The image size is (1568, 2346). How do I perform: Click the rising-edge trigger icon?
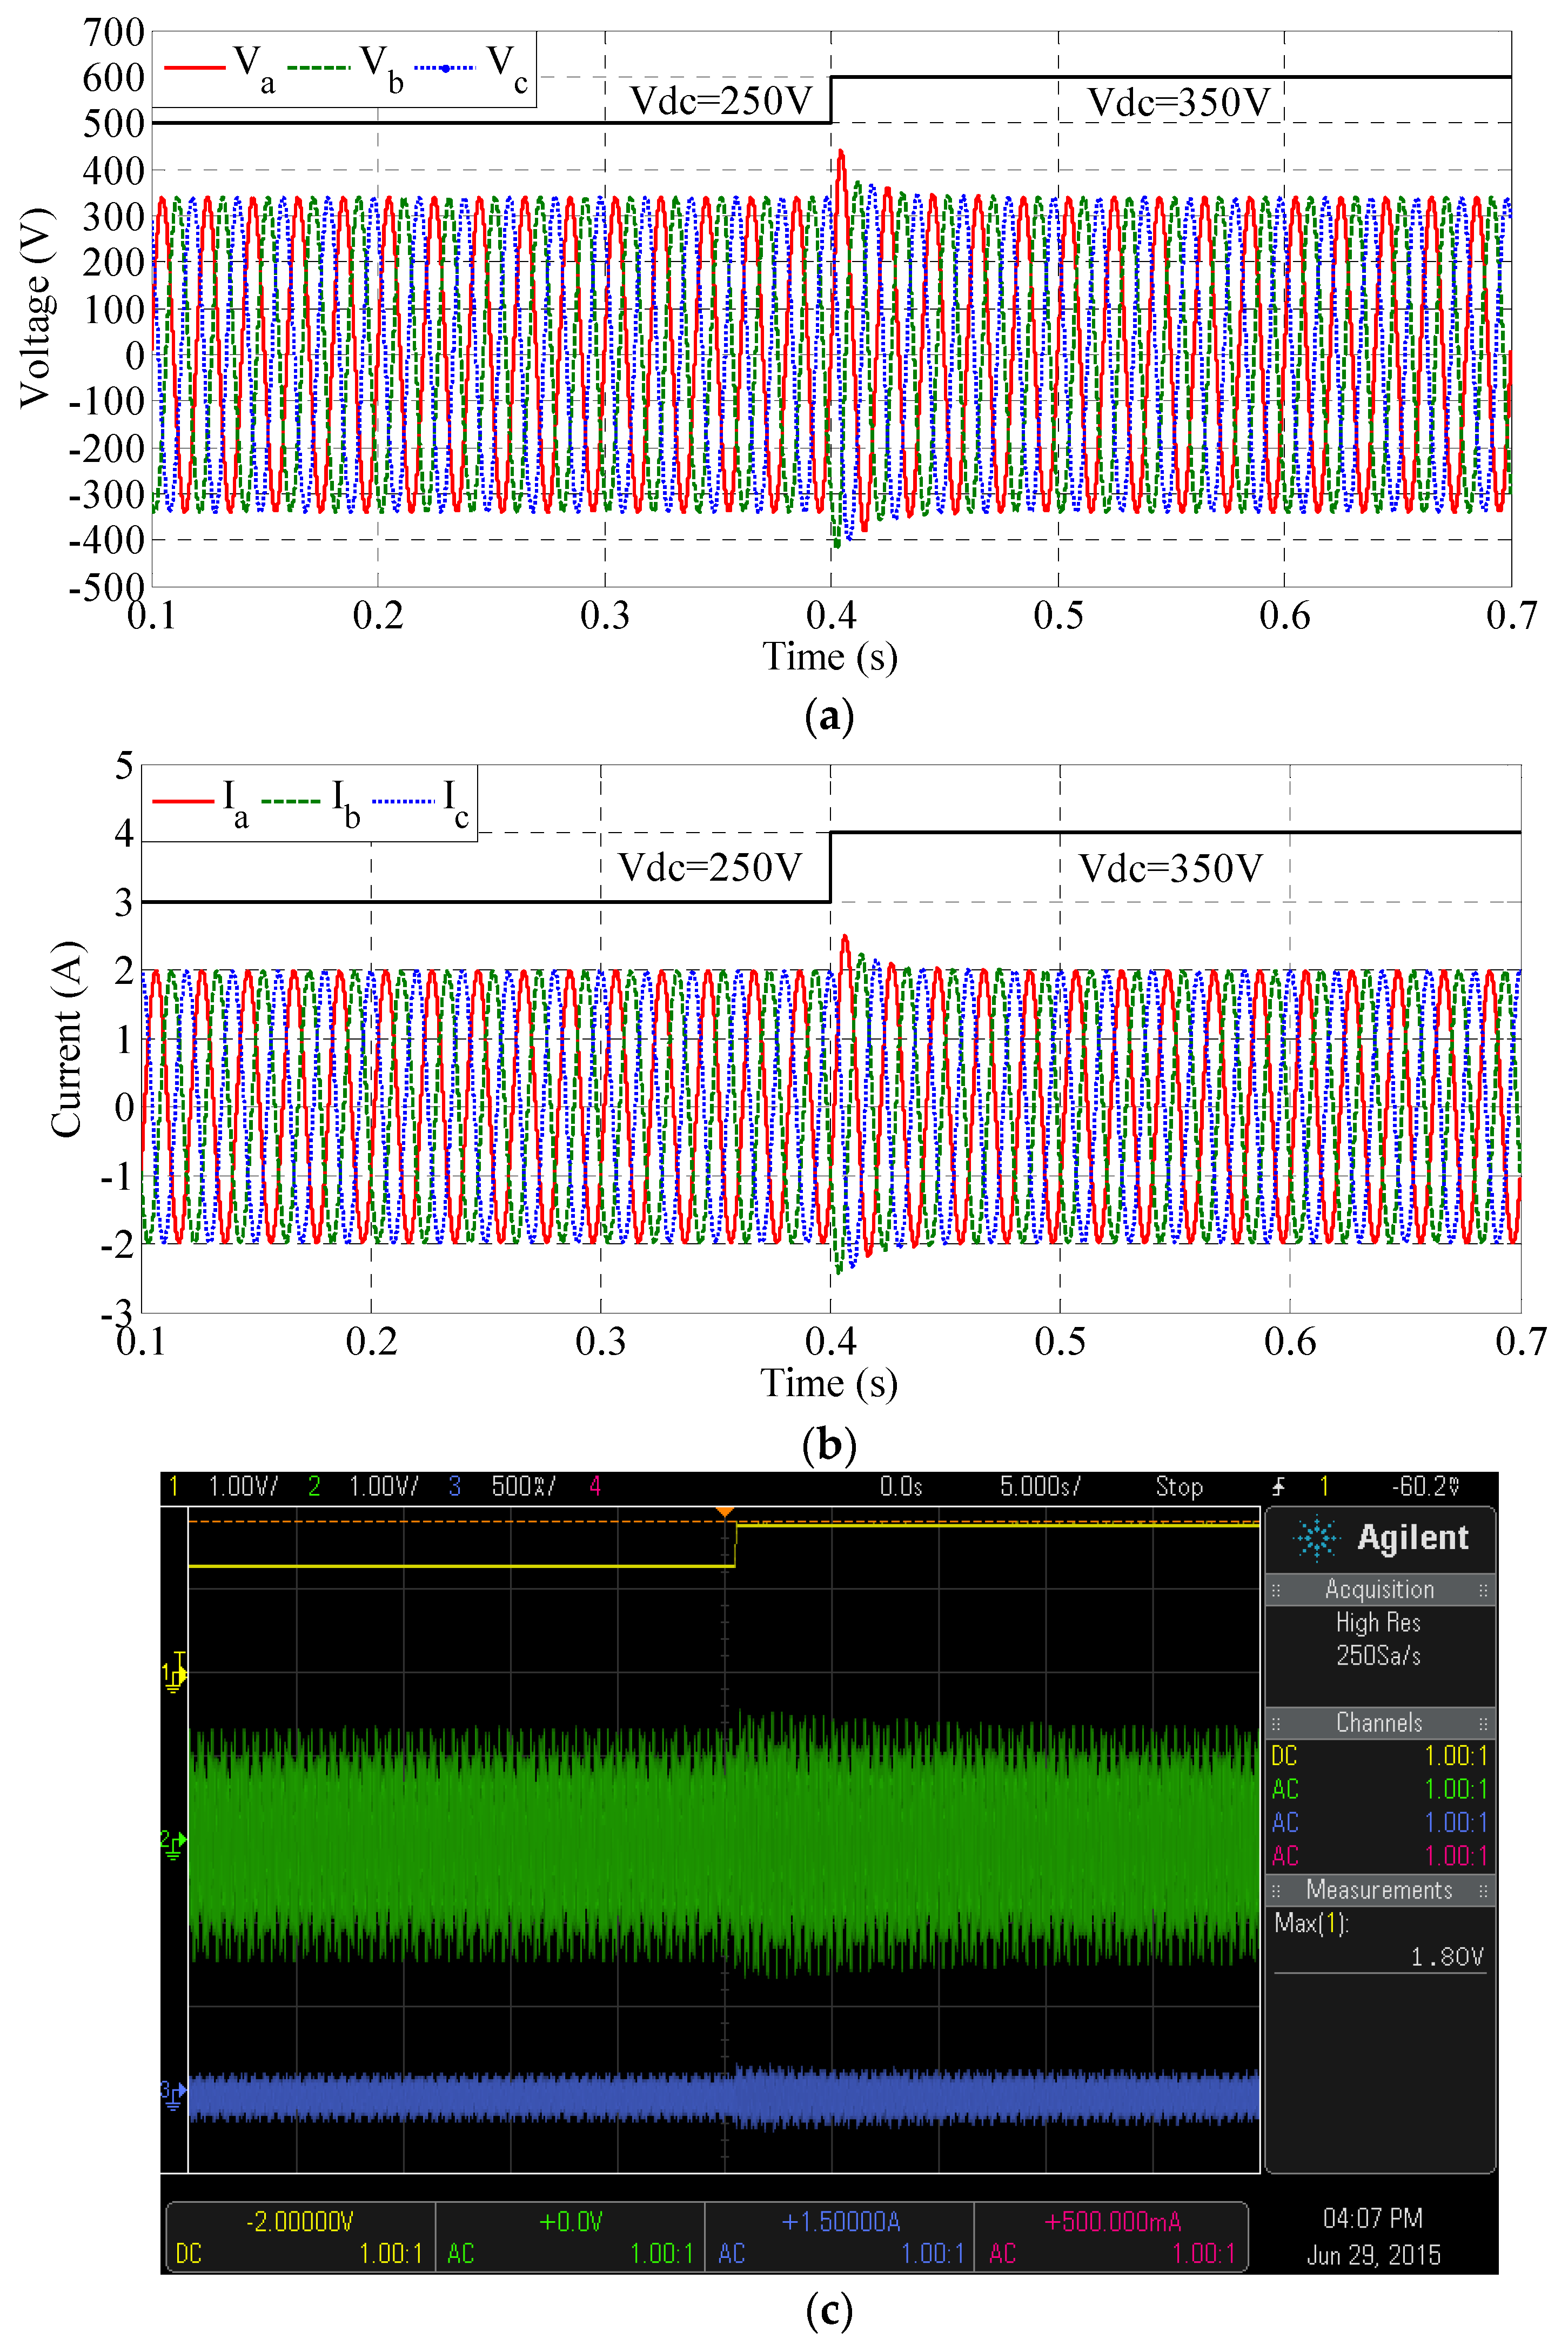click(x=1278, y=1486)
